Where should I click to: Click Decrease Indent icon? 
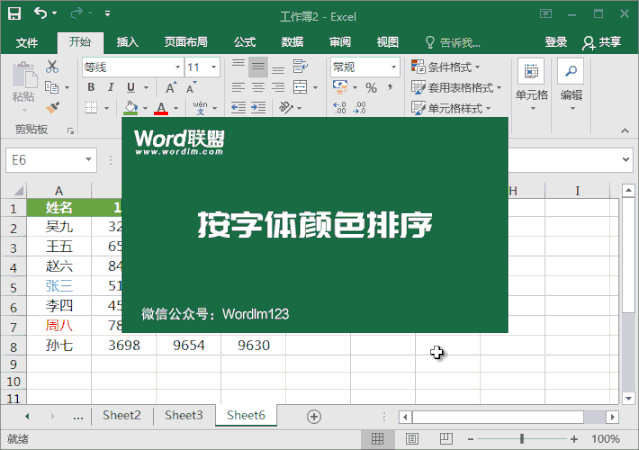[238, 108]
